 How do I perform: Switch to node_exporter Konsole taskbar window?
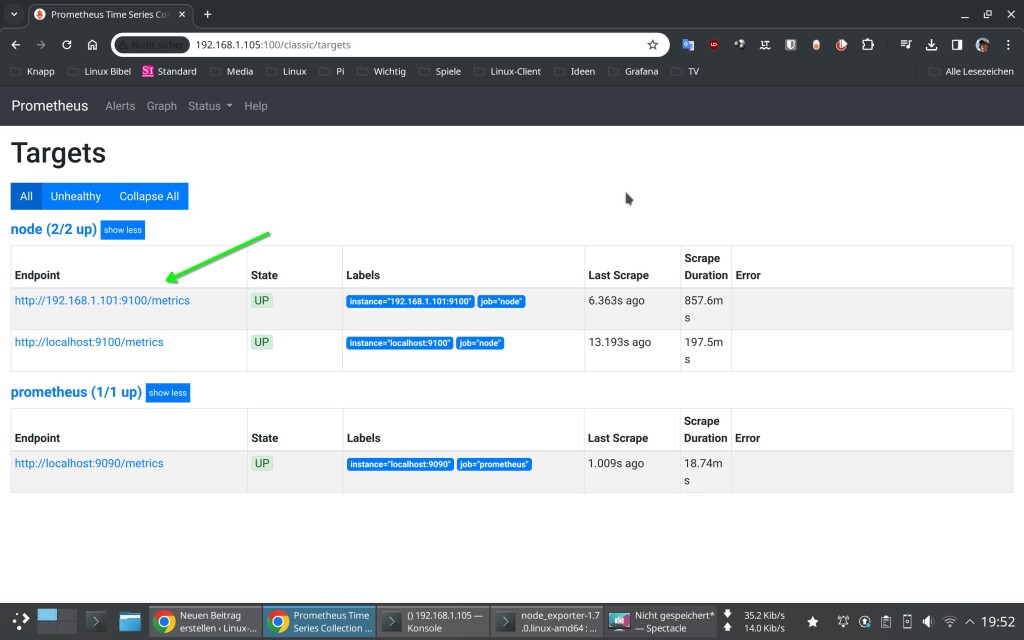547,622
